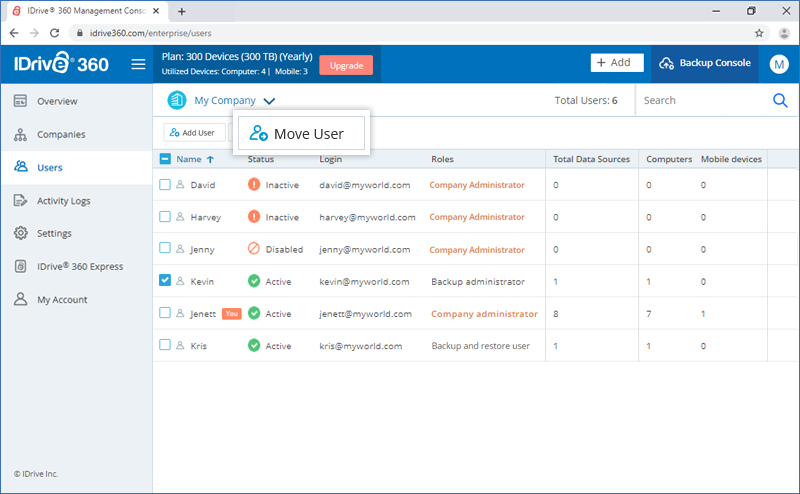Click Kris's Backup and restore user role
The width and height of the screenshot is (800, 494).
tap(481, 345)
